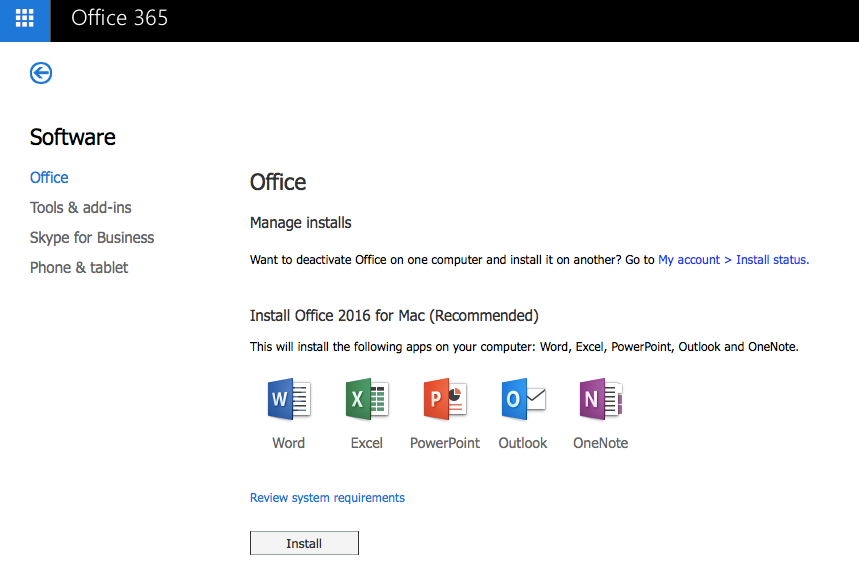Click the PowerPoint label under its icon
The image size is (859, 573).
[x=445, y=443]
